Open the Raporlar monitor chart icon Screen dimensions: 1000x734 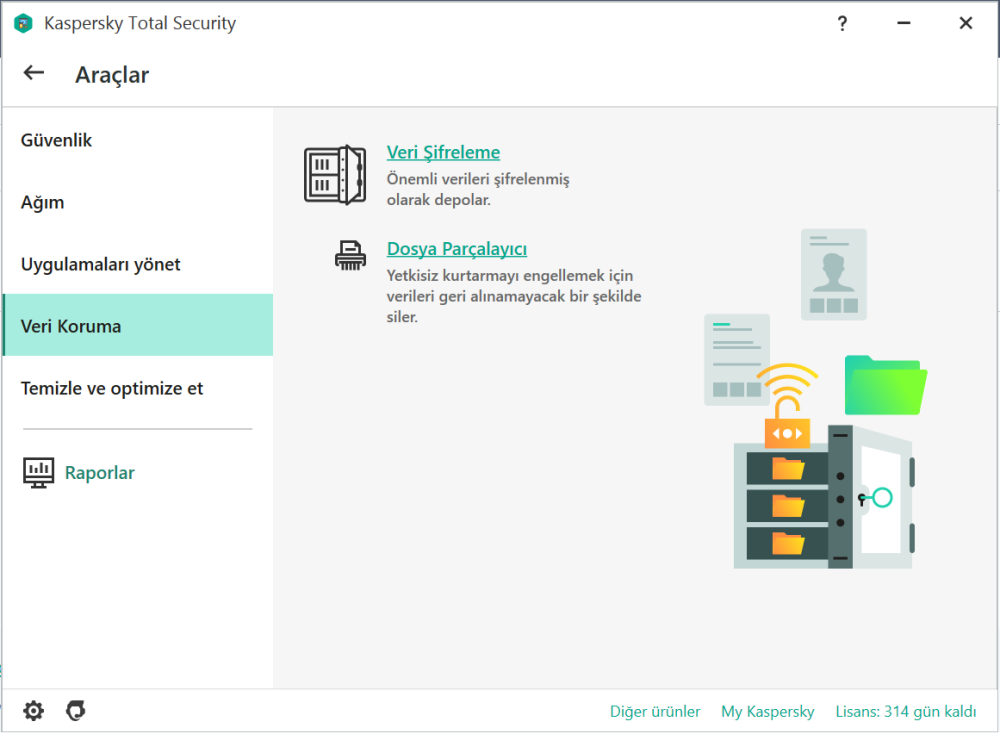click(38, 473)
